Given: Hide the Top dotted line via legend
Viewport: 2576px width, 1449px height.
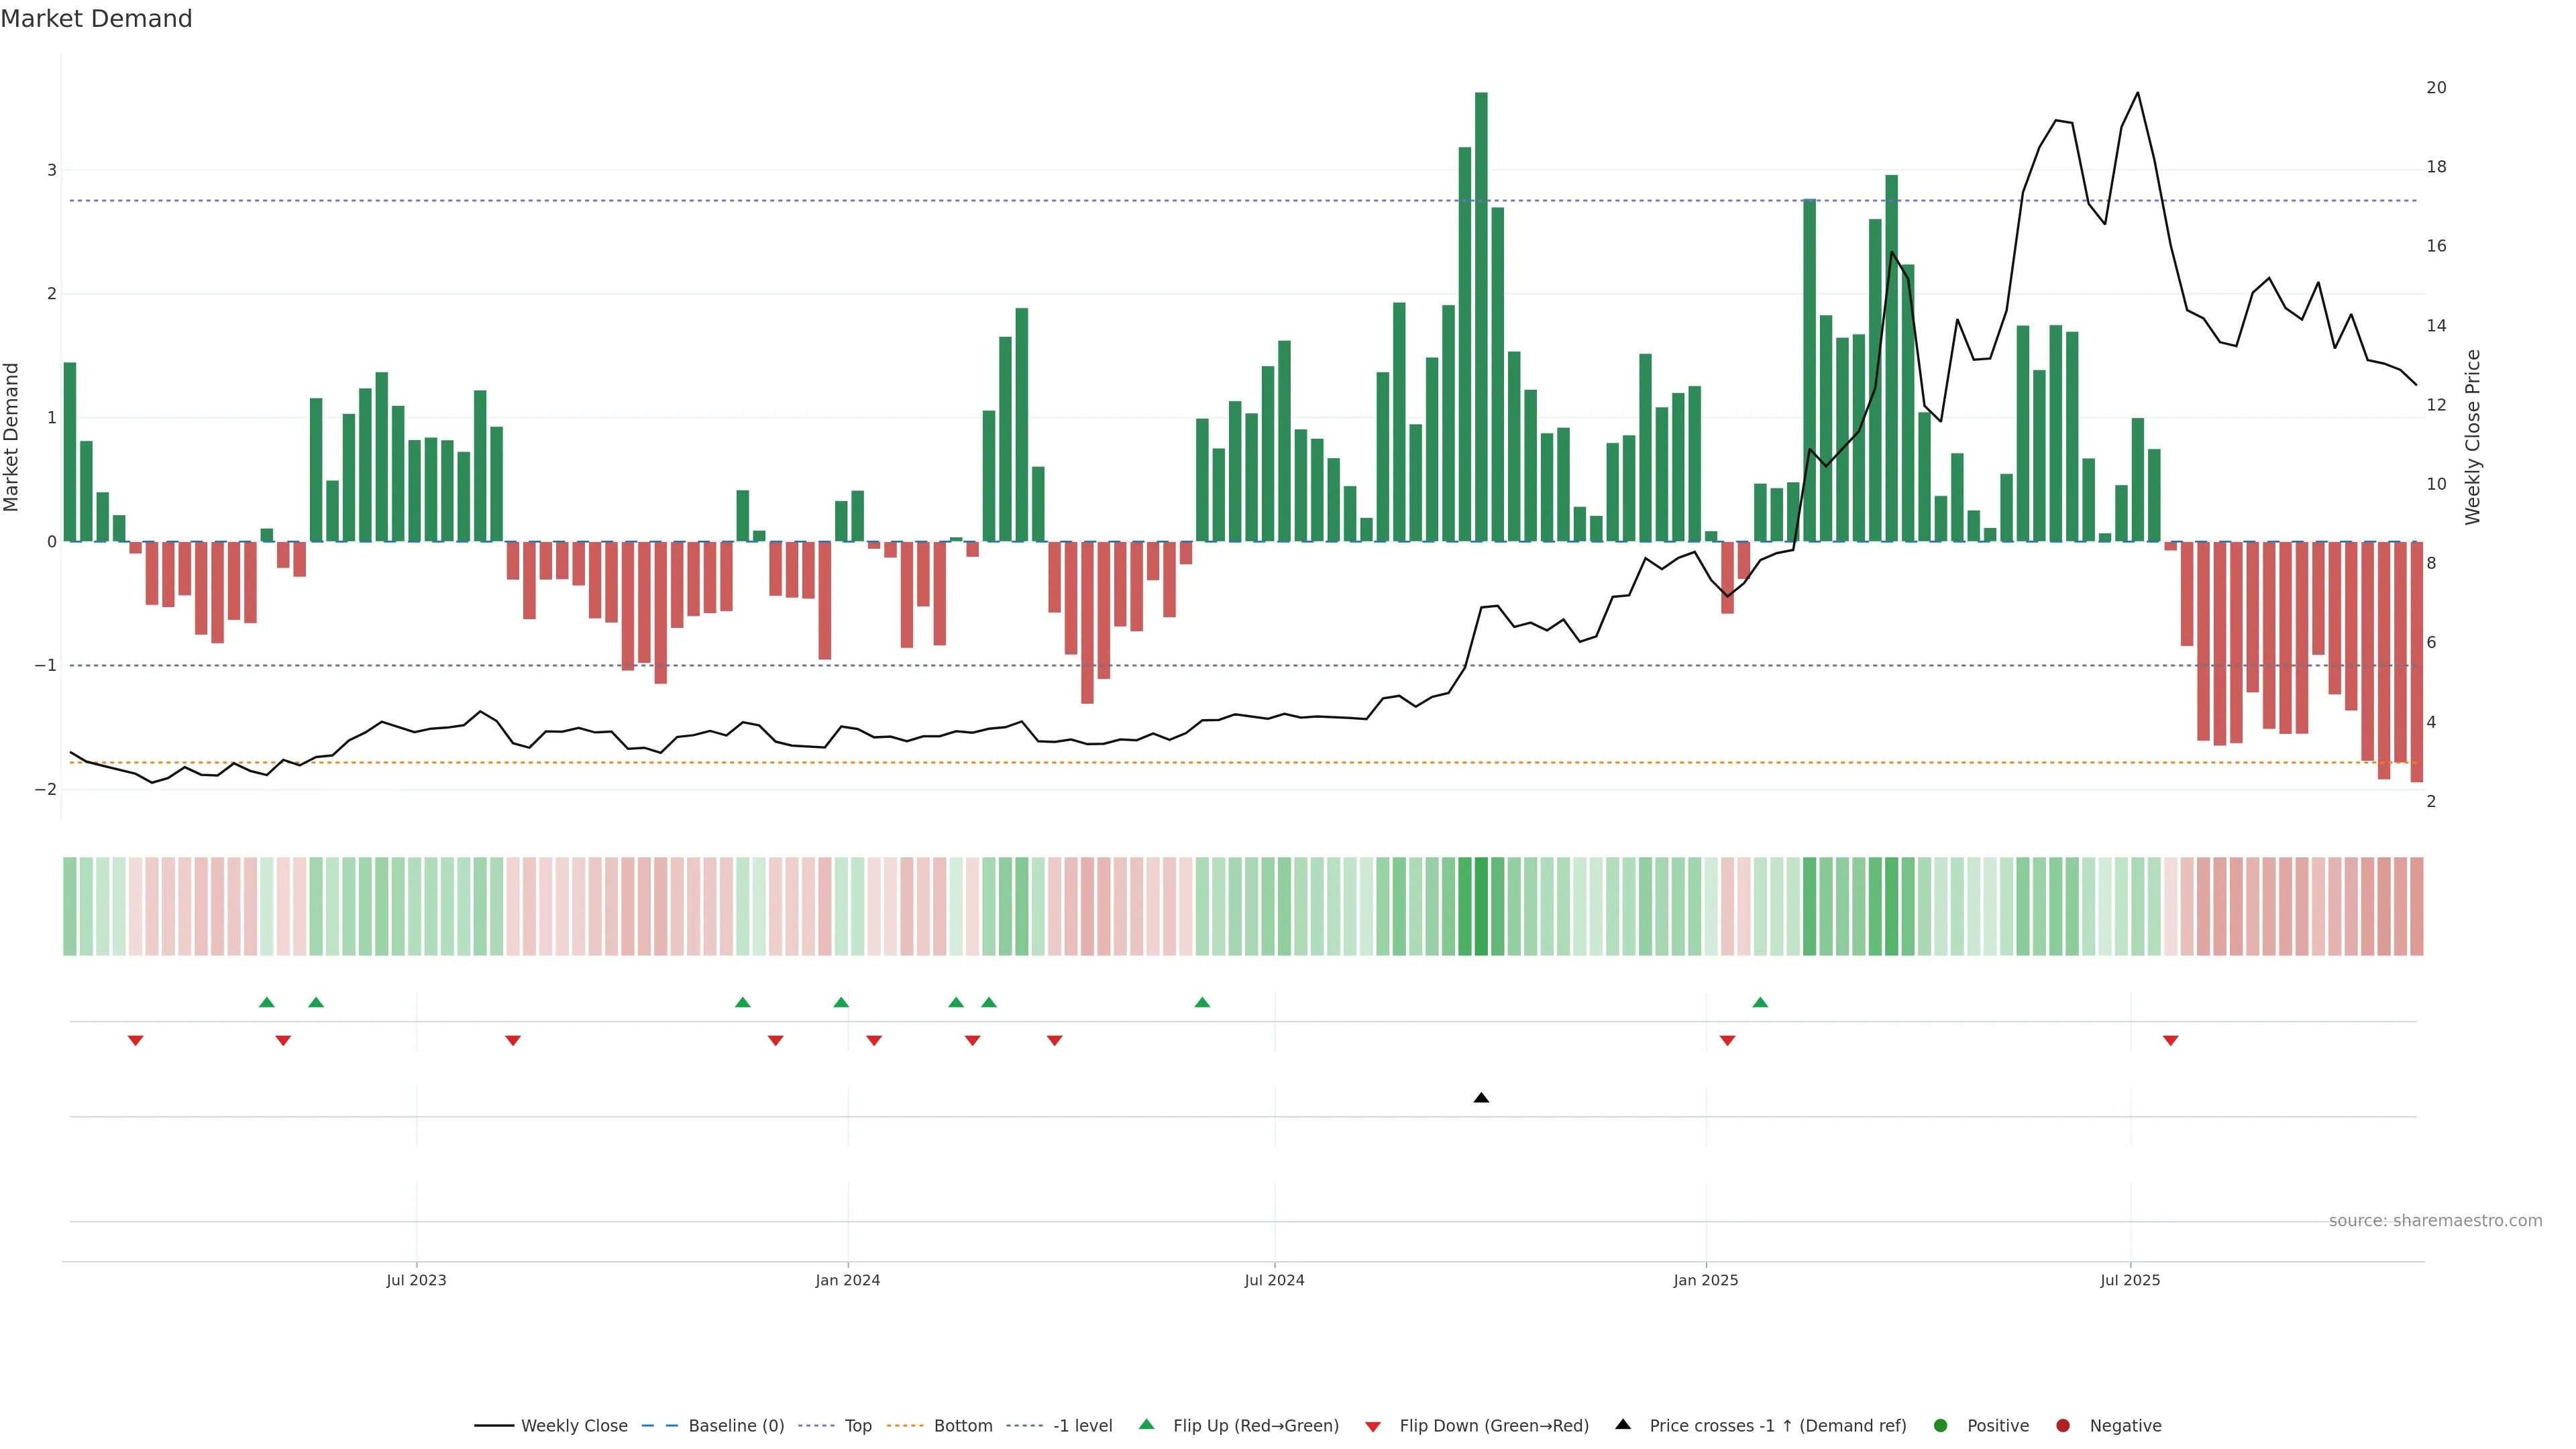Looking at the screenshot, I should (857, 1425).
